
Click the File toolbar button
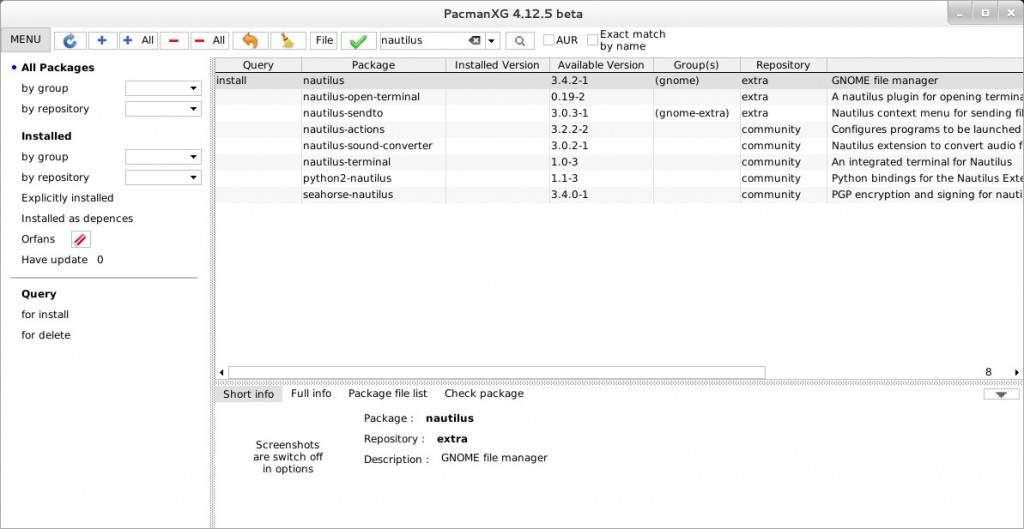click(325, 40)
